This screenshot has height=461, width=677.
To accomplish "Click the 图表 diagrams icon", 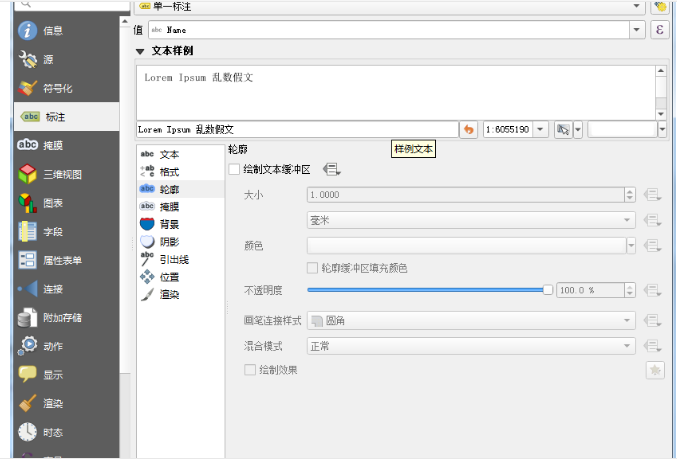I will [x=28, y=203].
